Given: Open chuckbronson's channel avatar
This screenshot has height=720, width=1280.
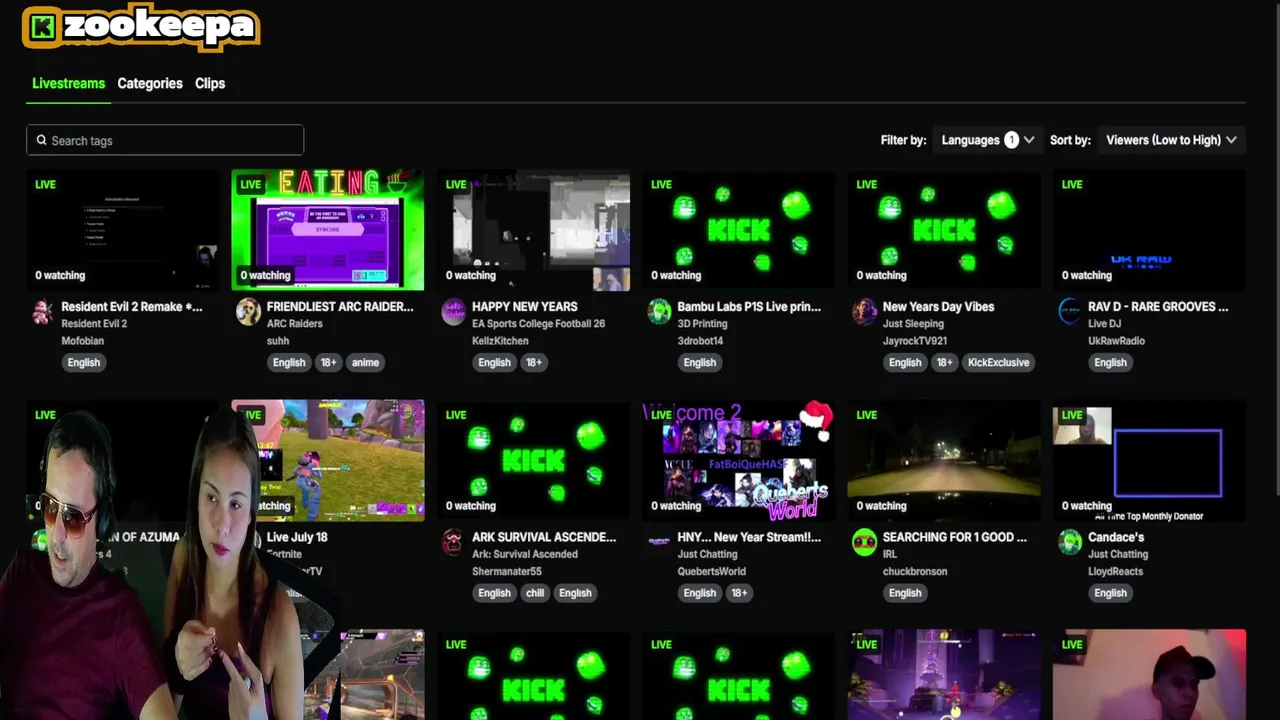Looking at the screenshot, I should click(864, 542).
